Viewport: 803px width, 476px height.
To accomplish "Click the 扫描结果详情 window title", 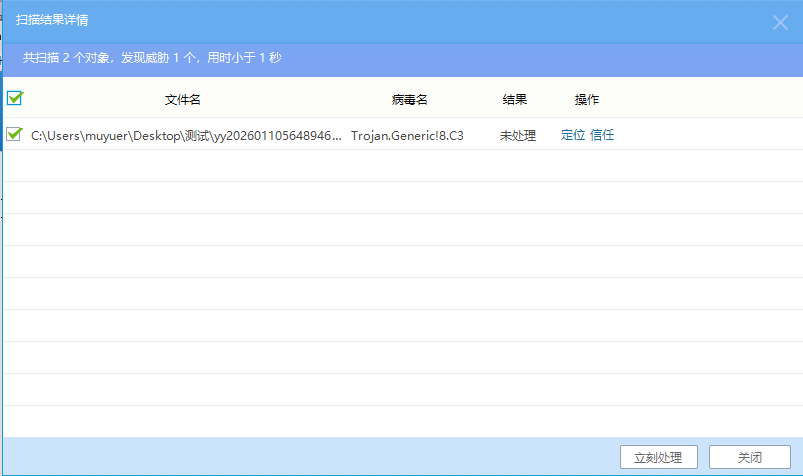I will coord(52,21).
